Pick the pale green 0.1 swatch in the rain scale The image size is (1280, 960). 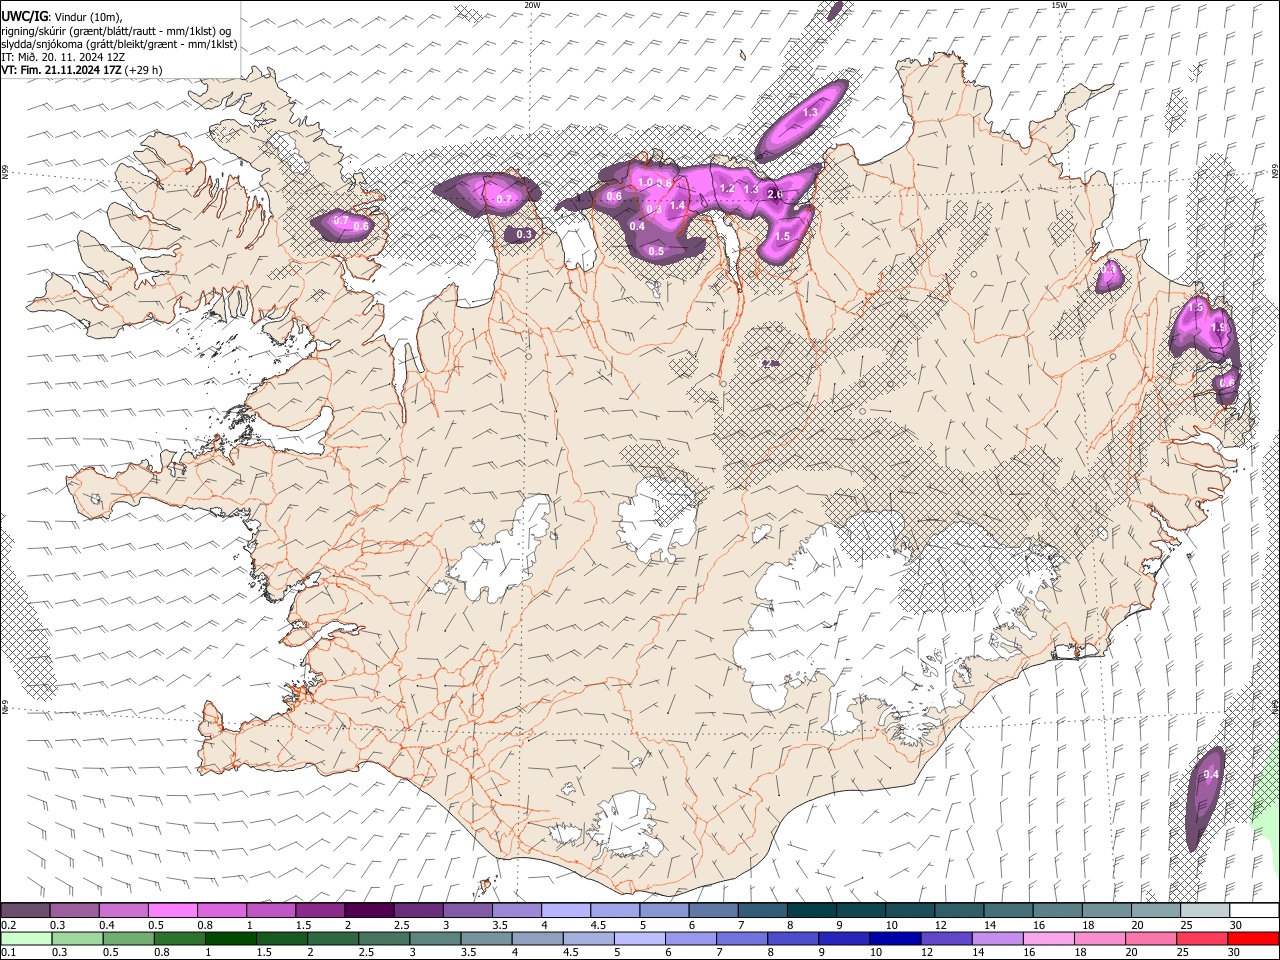point(26,938)
